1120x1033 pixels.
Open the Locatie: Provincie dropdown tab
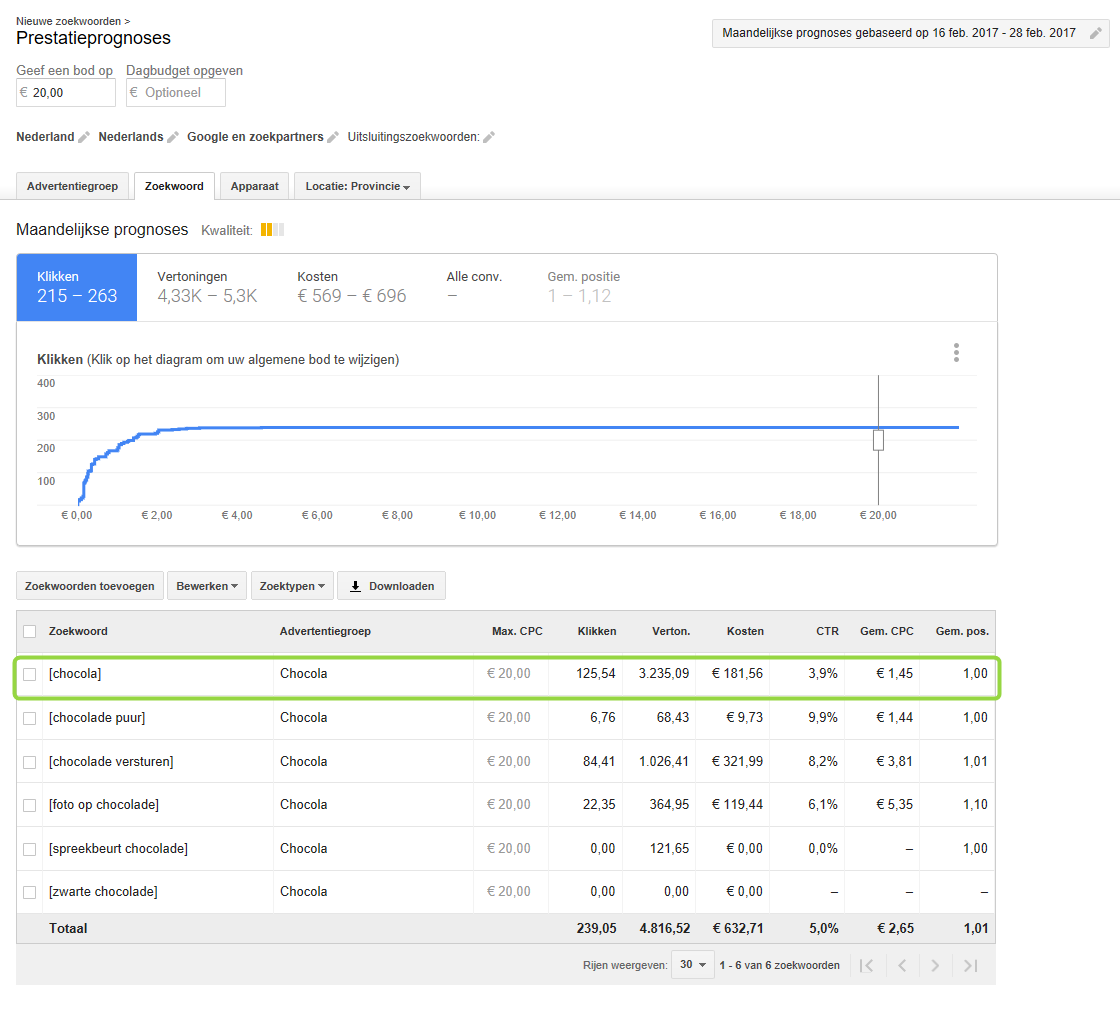[x=357, y=186]
